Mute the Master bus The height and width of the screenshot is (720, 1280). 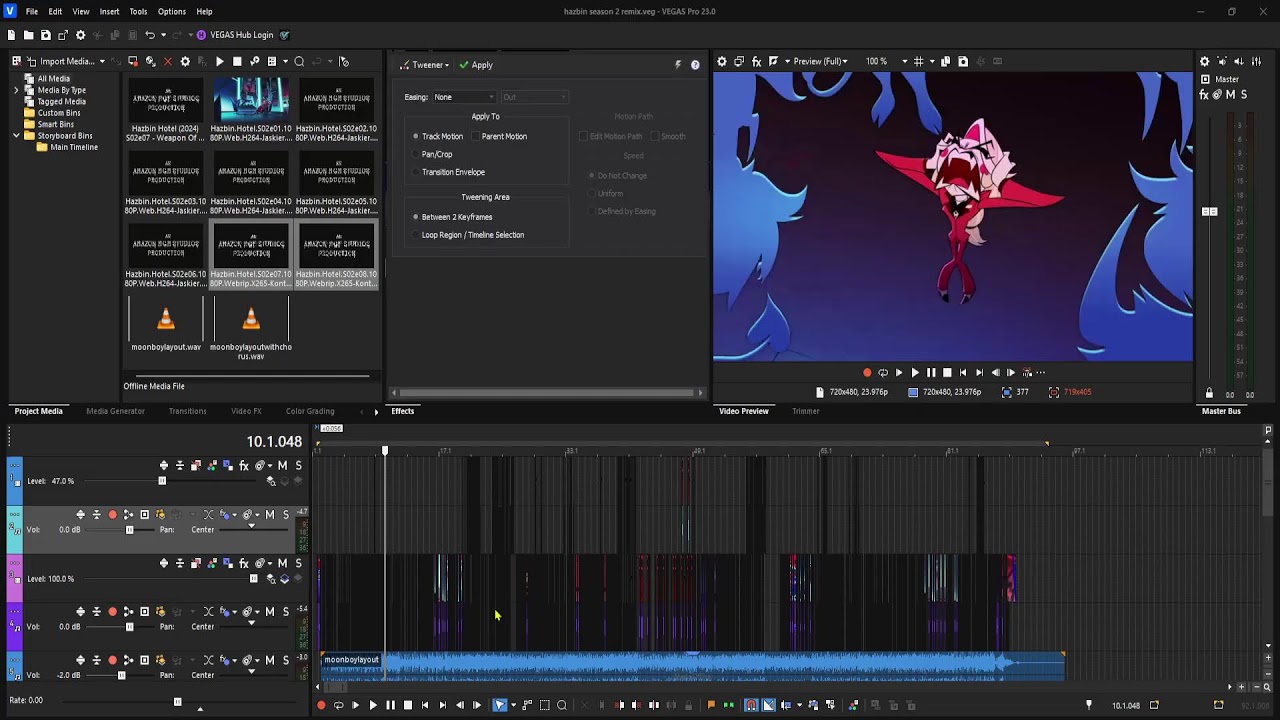(1230, 94)
